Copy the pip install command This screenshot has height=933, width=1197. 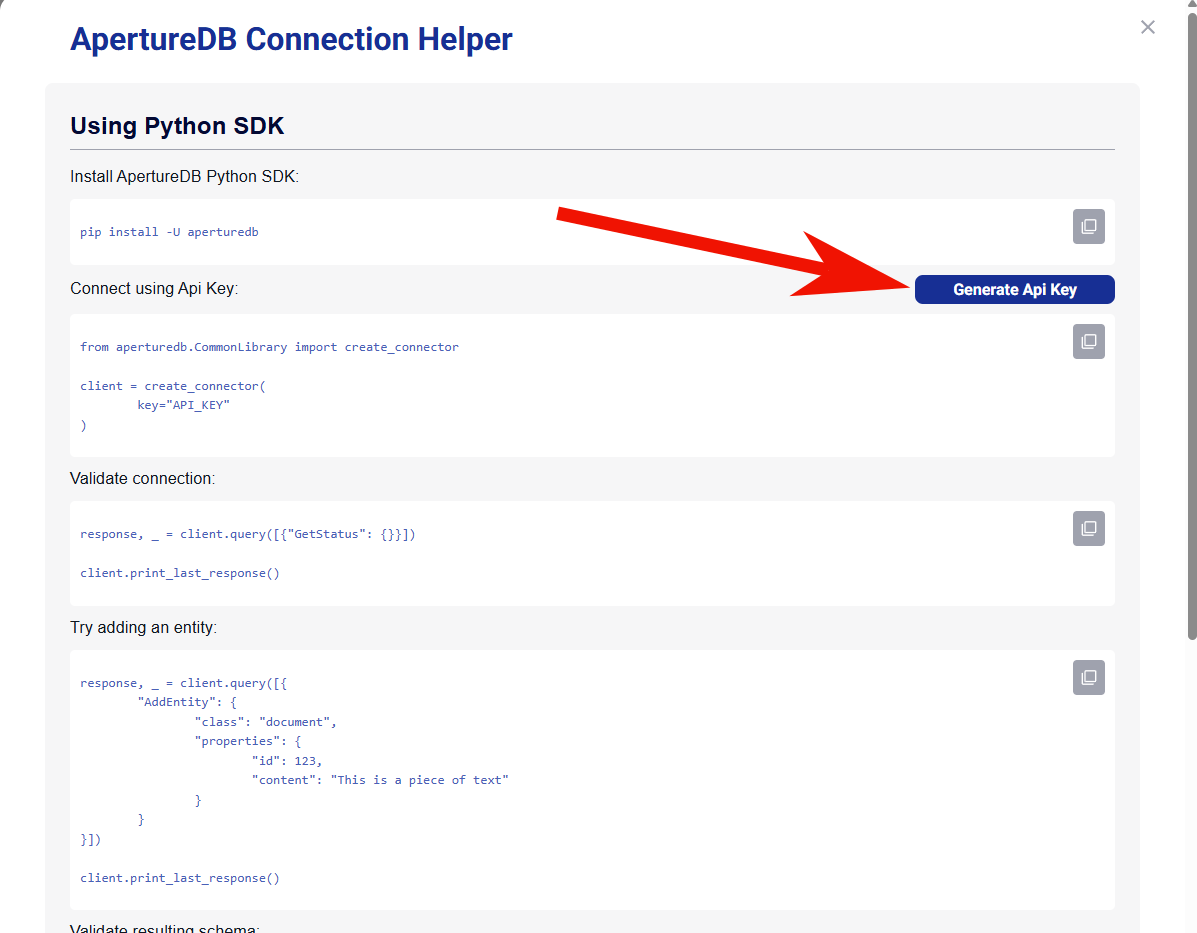pos(1089,227)
